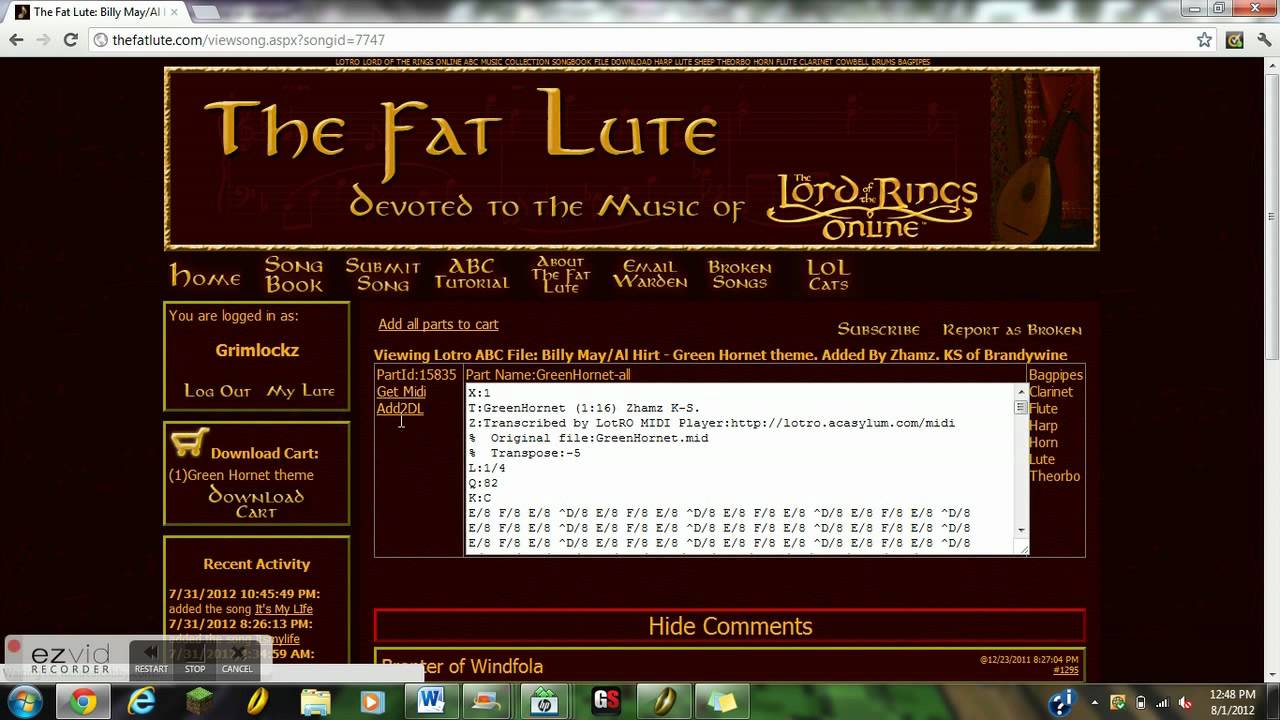Viewport: 1280px width, 720px height.
Task: Open Sticky Notes on the taskbar
Action: click(x=722, y=701)
